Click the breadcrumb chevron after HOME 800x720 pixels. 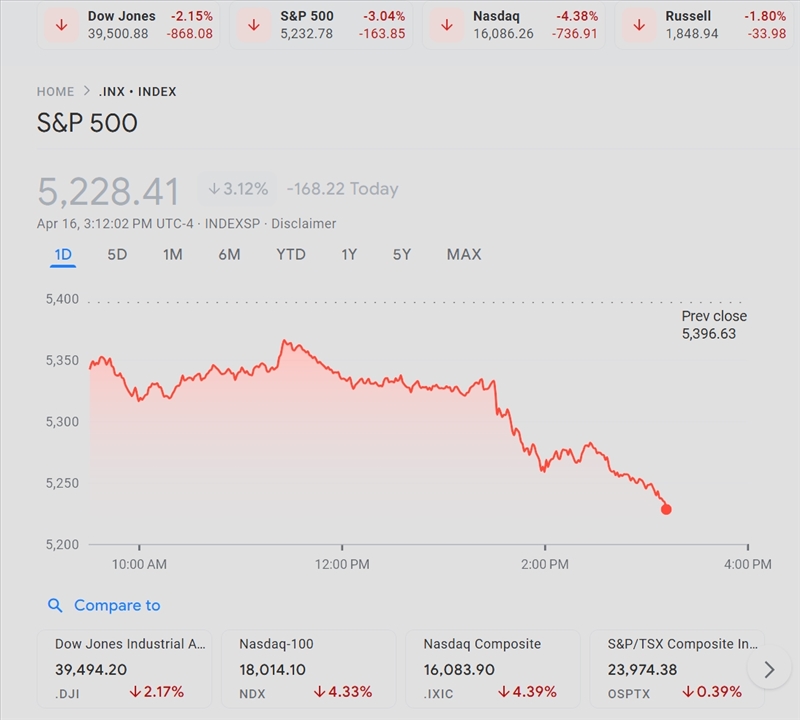click(88, 92)
